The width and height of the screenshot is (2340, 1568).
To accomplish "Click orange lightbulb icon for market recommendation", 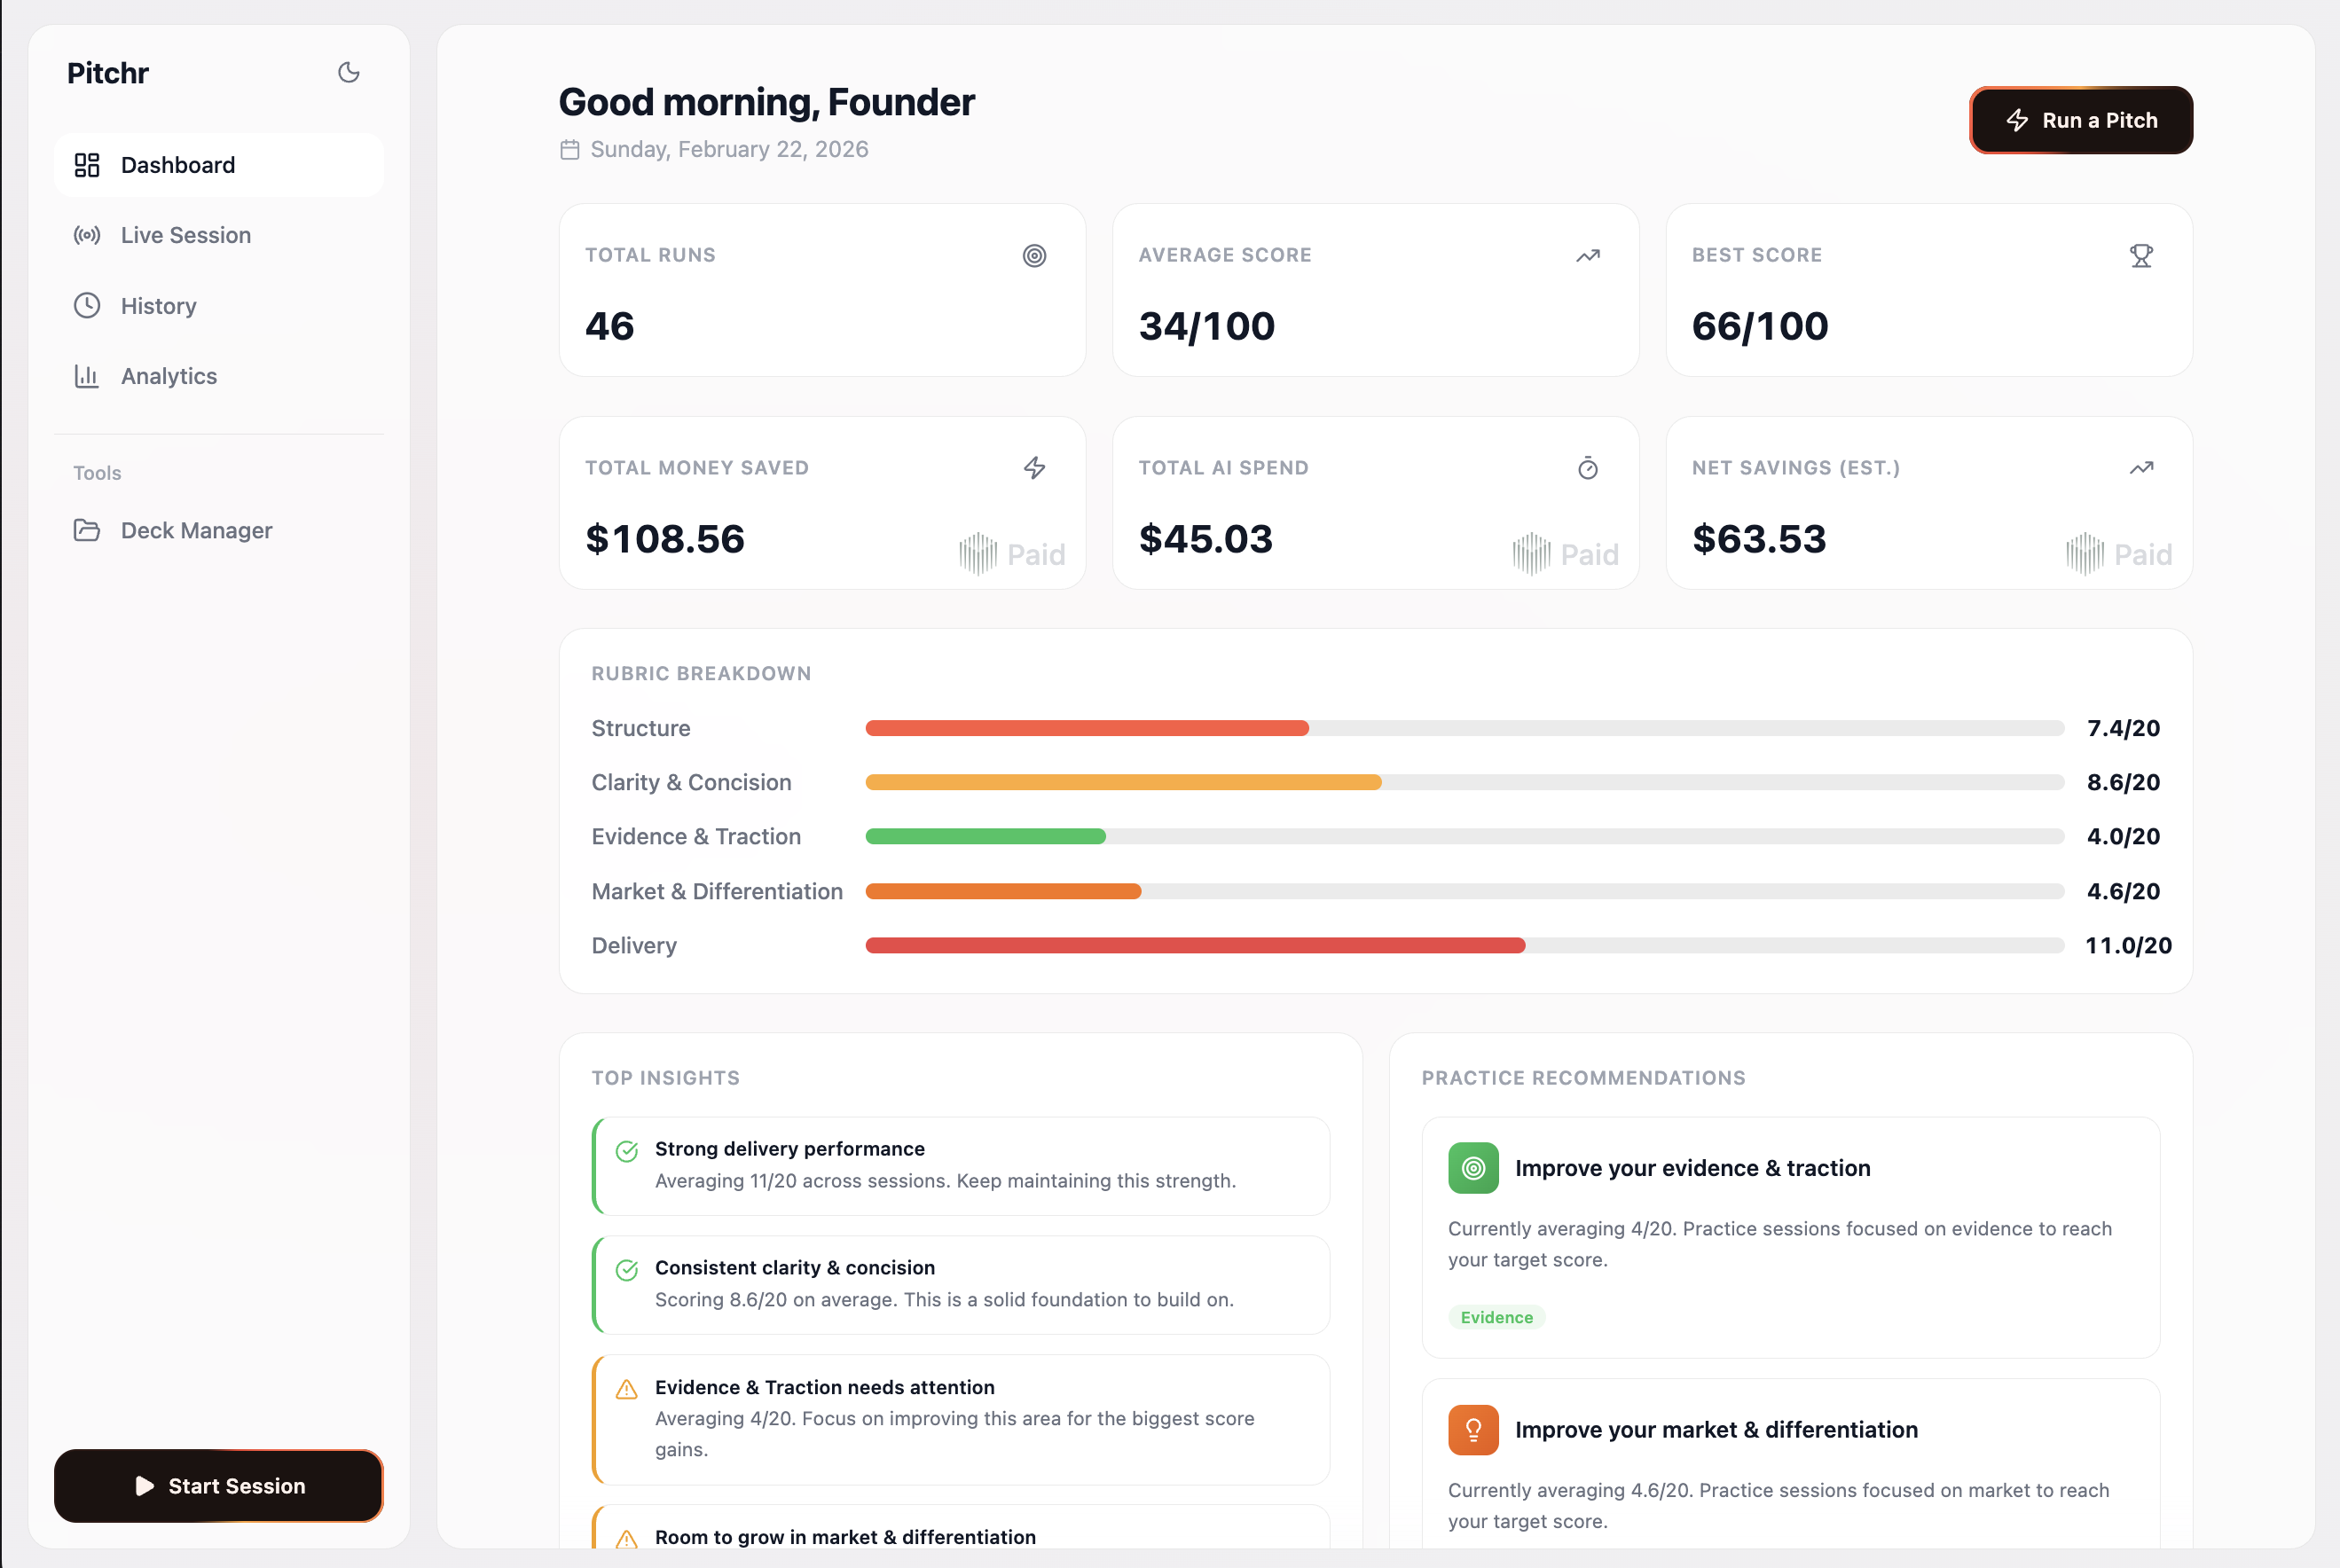I will tap(1472, 1430).
